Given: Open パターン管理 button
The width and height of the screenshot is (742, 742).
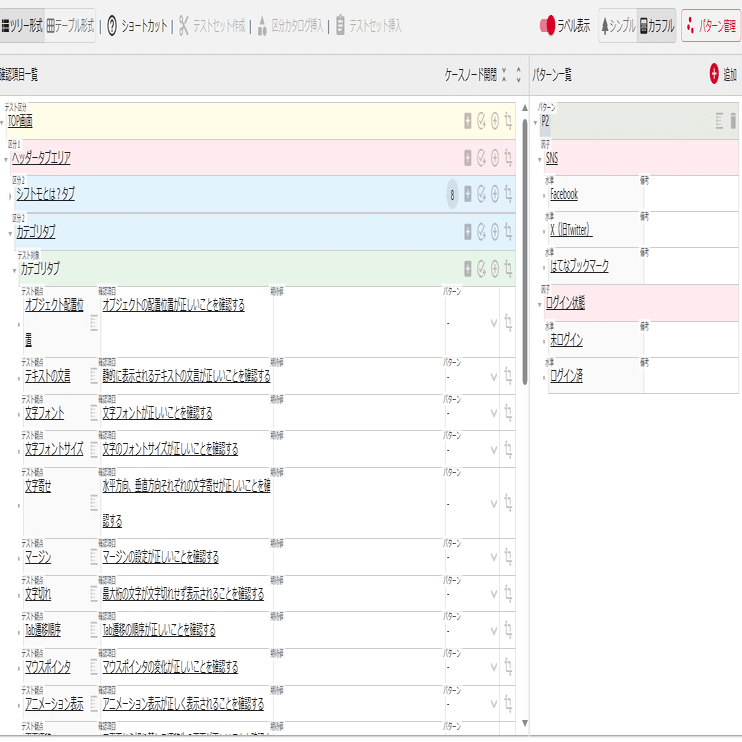Looking at the screenshot, I should click(x=711, y=26).
